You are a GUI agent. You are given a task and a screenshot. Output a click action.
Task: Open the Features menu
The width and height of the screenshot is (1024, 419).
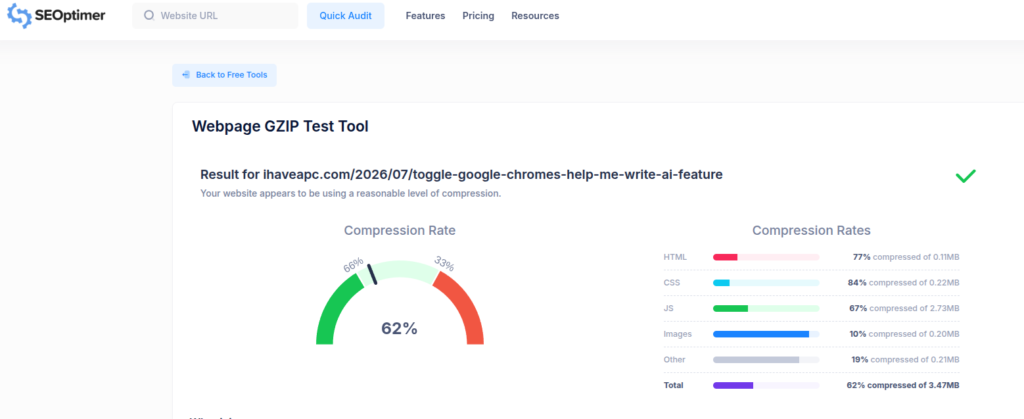[425, 16]
